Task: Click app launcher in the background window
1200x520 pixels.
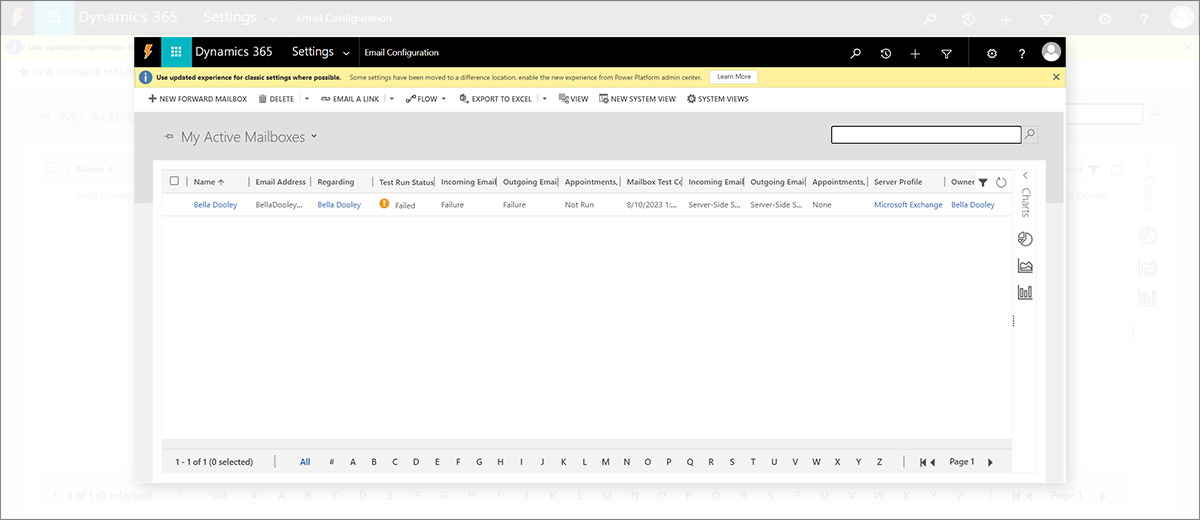Action: (54, 18)
